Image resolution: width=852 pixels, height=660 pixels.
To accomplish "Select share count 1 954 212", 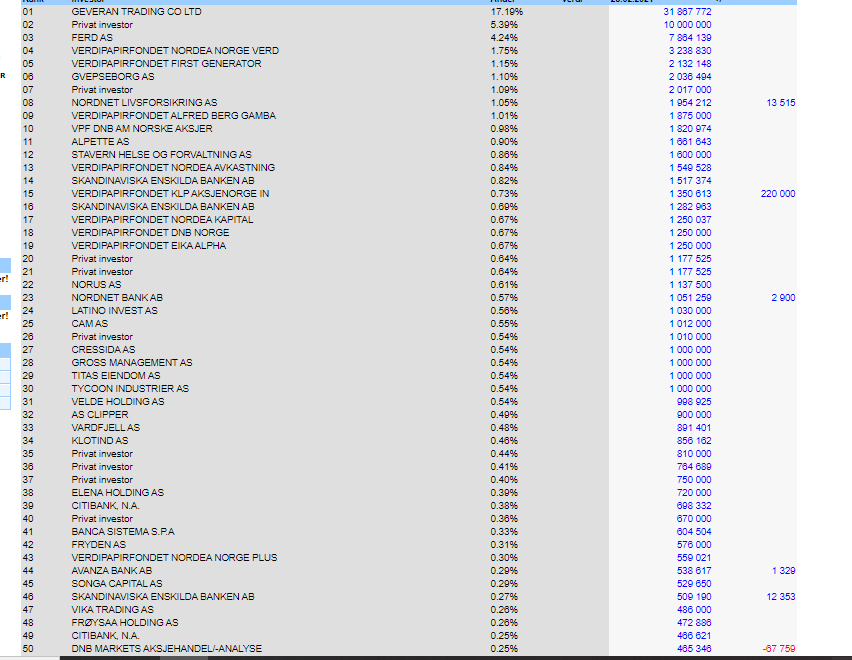I will (x=690, y=103).
